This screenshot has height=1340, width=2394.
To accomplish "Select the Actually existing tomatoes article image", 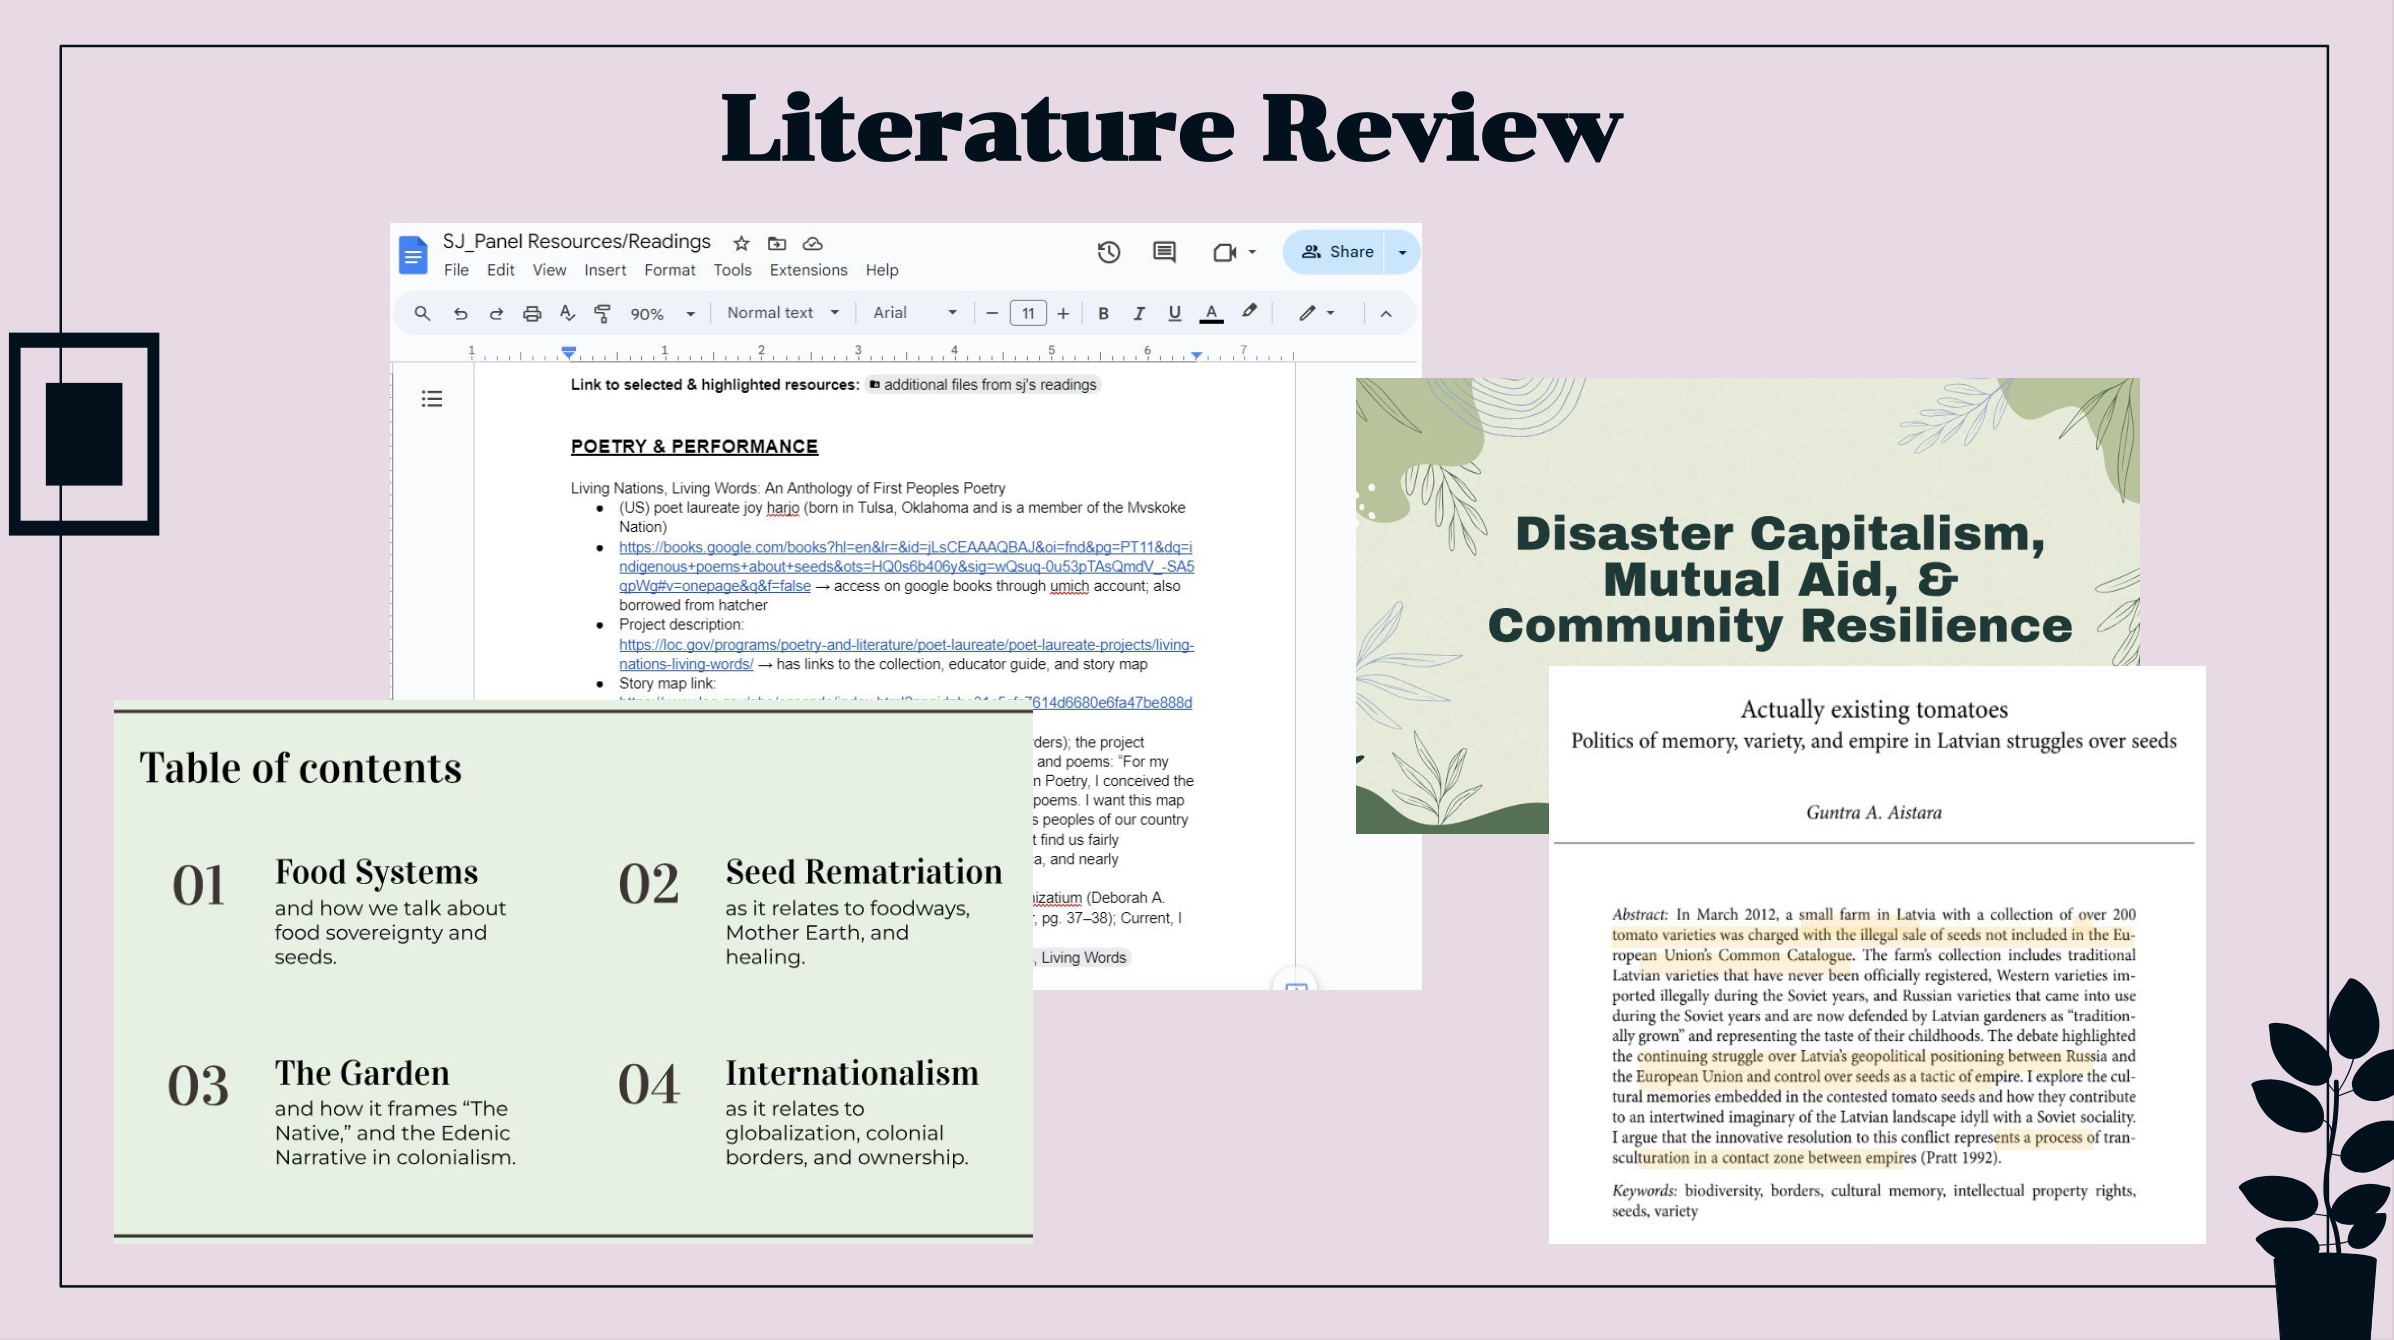I will (x=1877, y=954).
